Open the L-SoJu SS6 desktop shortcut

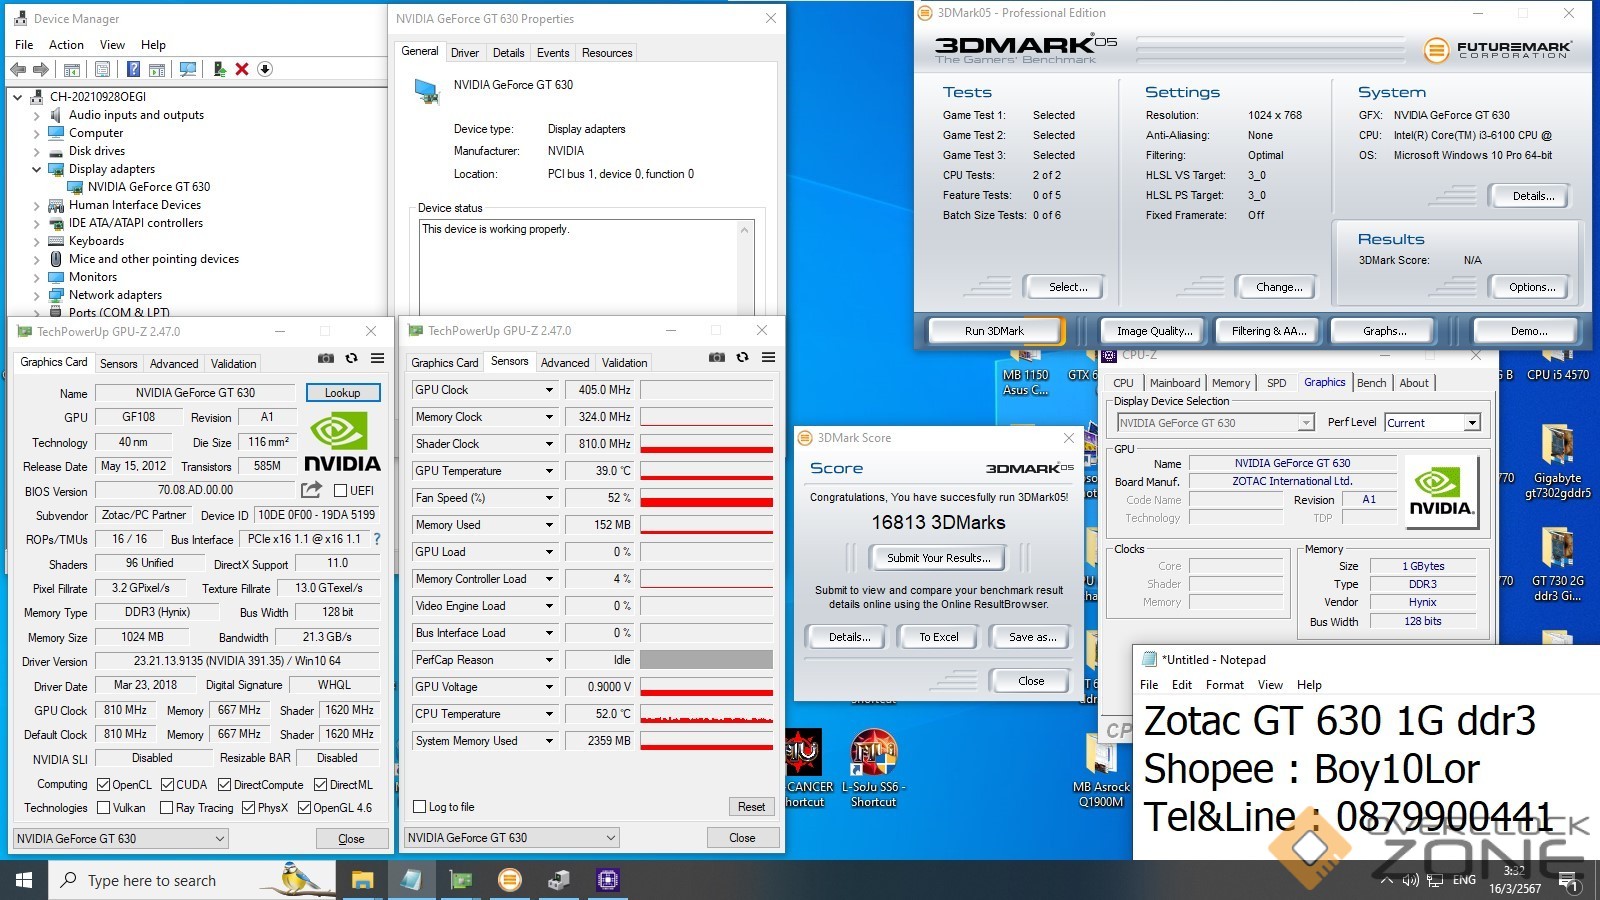coord(874,767)
